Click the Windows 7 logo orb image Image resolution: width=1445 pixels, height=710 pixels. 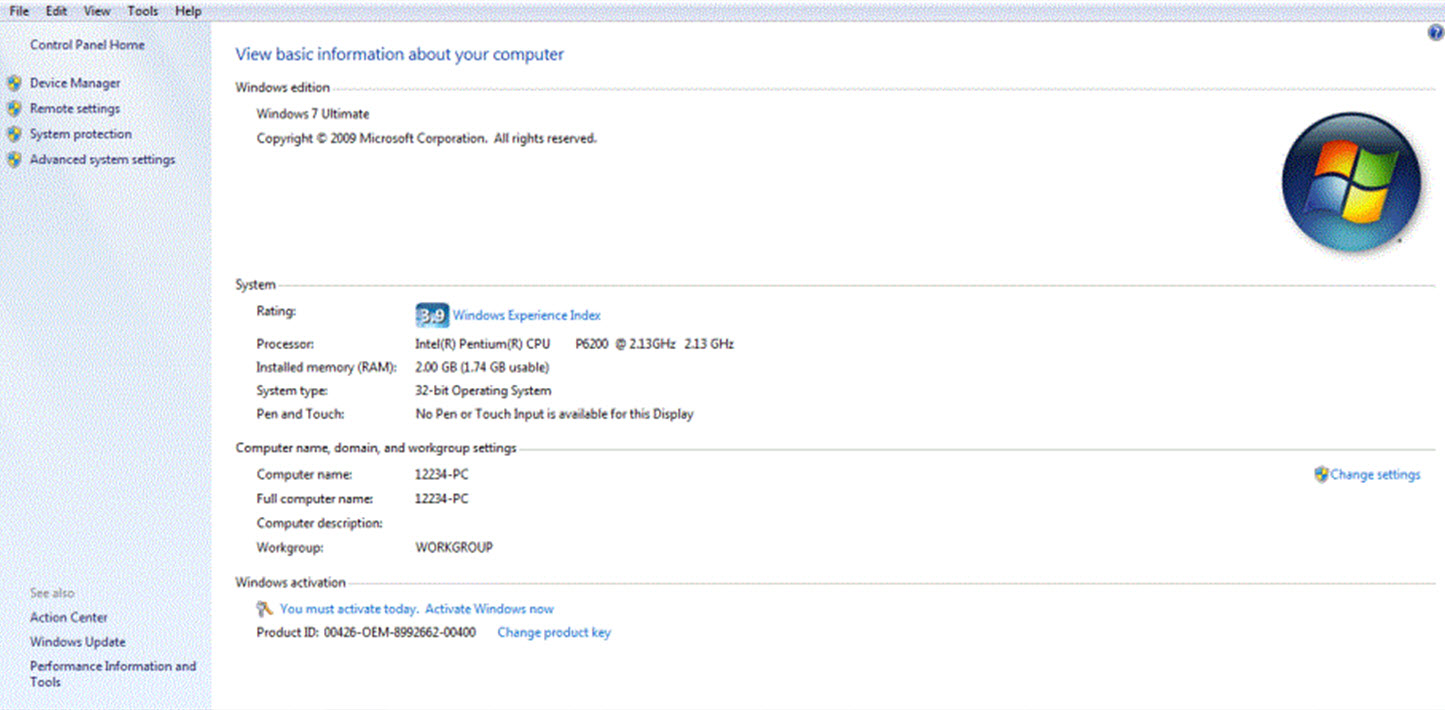(1350, 182)
